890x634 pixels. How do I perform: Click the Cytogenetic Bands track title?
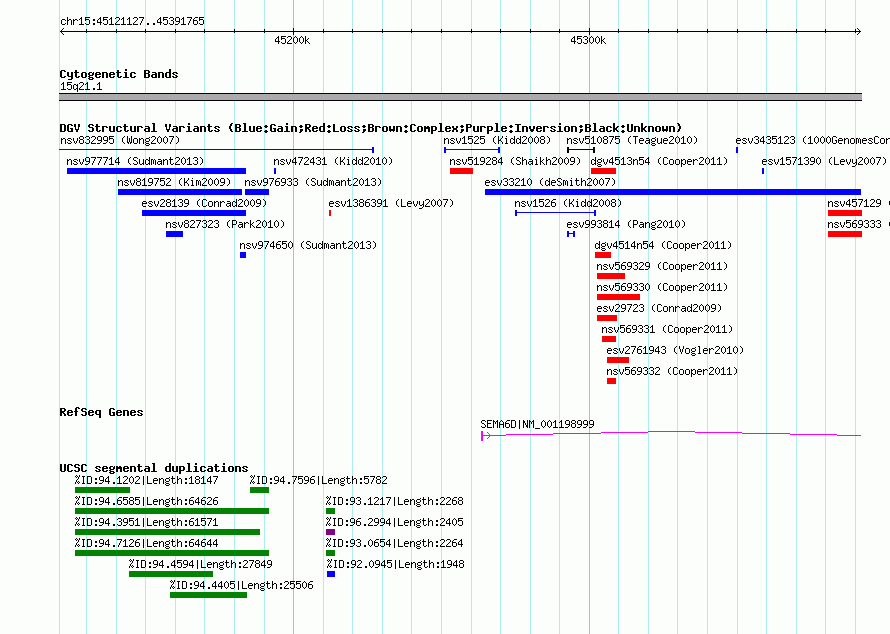coord(119,74)
